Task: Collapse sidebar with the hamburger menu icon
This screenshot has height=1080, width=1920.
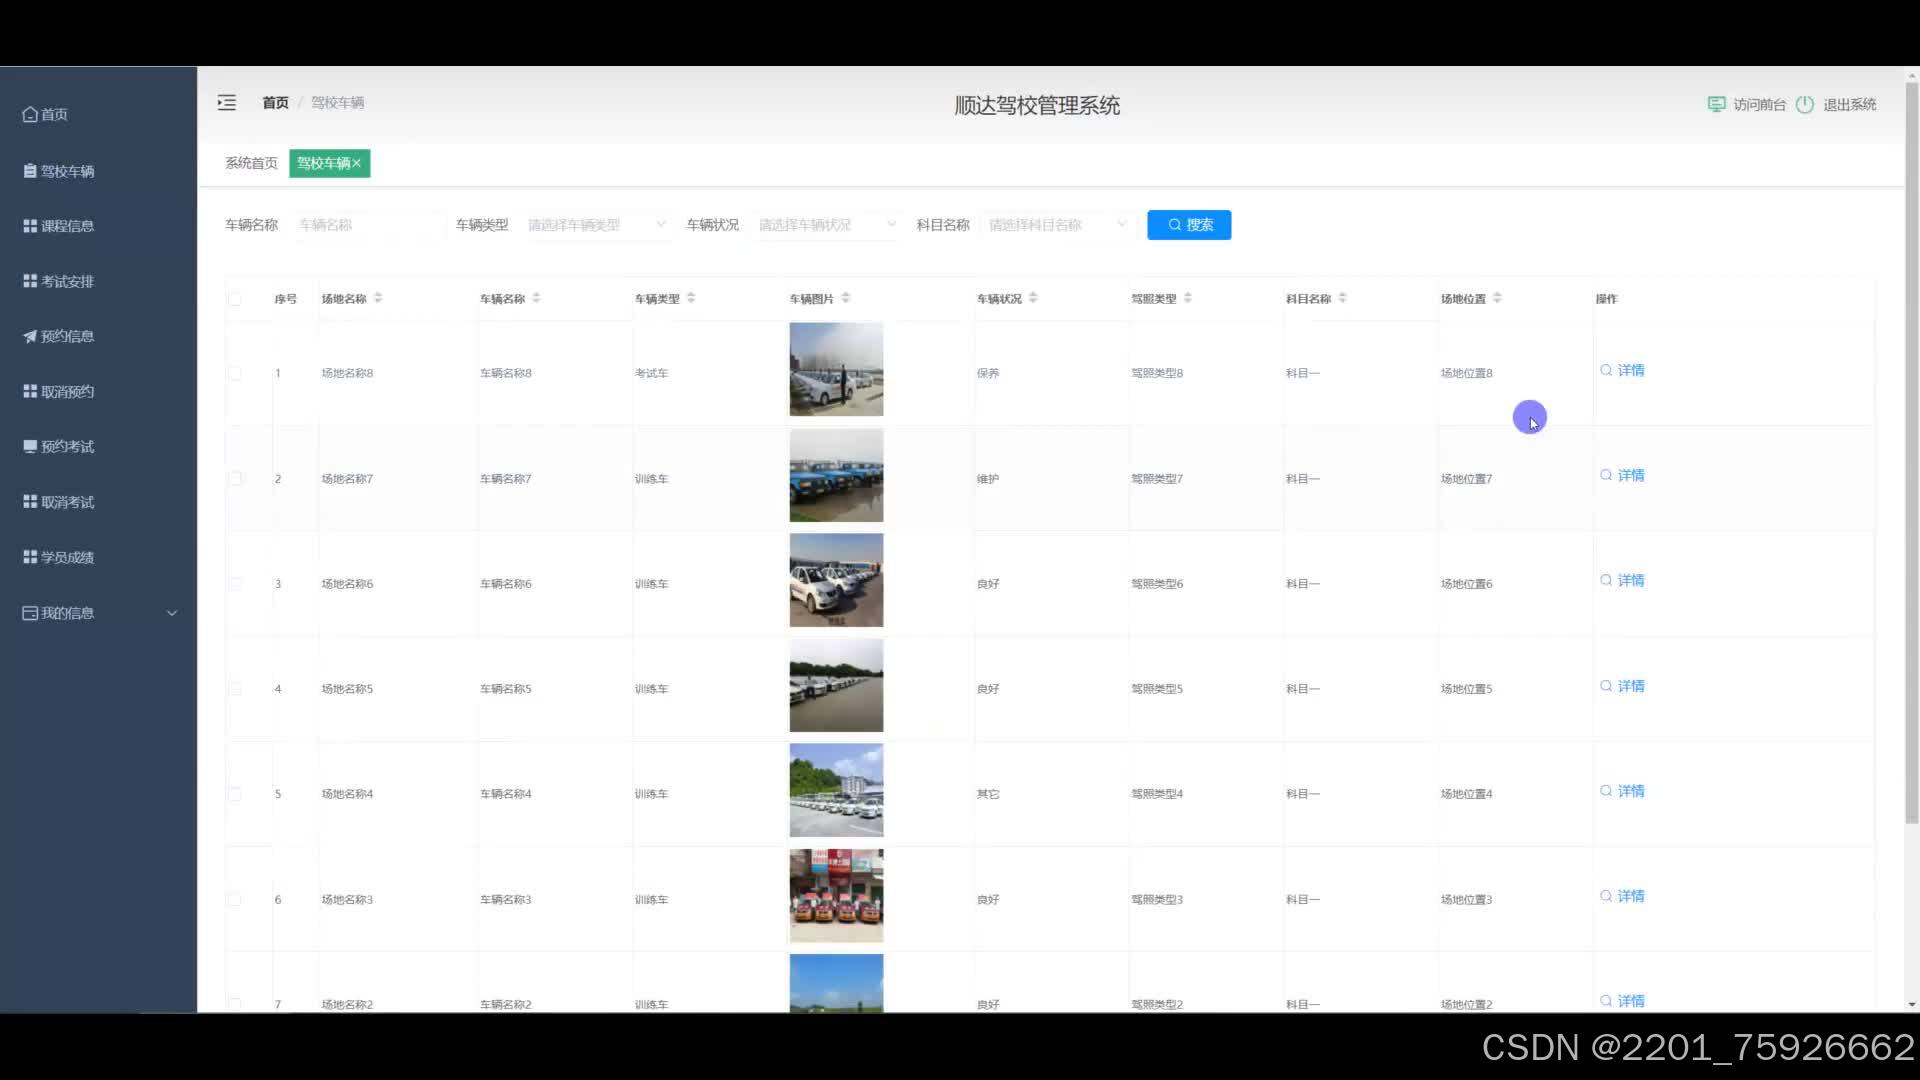Action: coord(227,103)
